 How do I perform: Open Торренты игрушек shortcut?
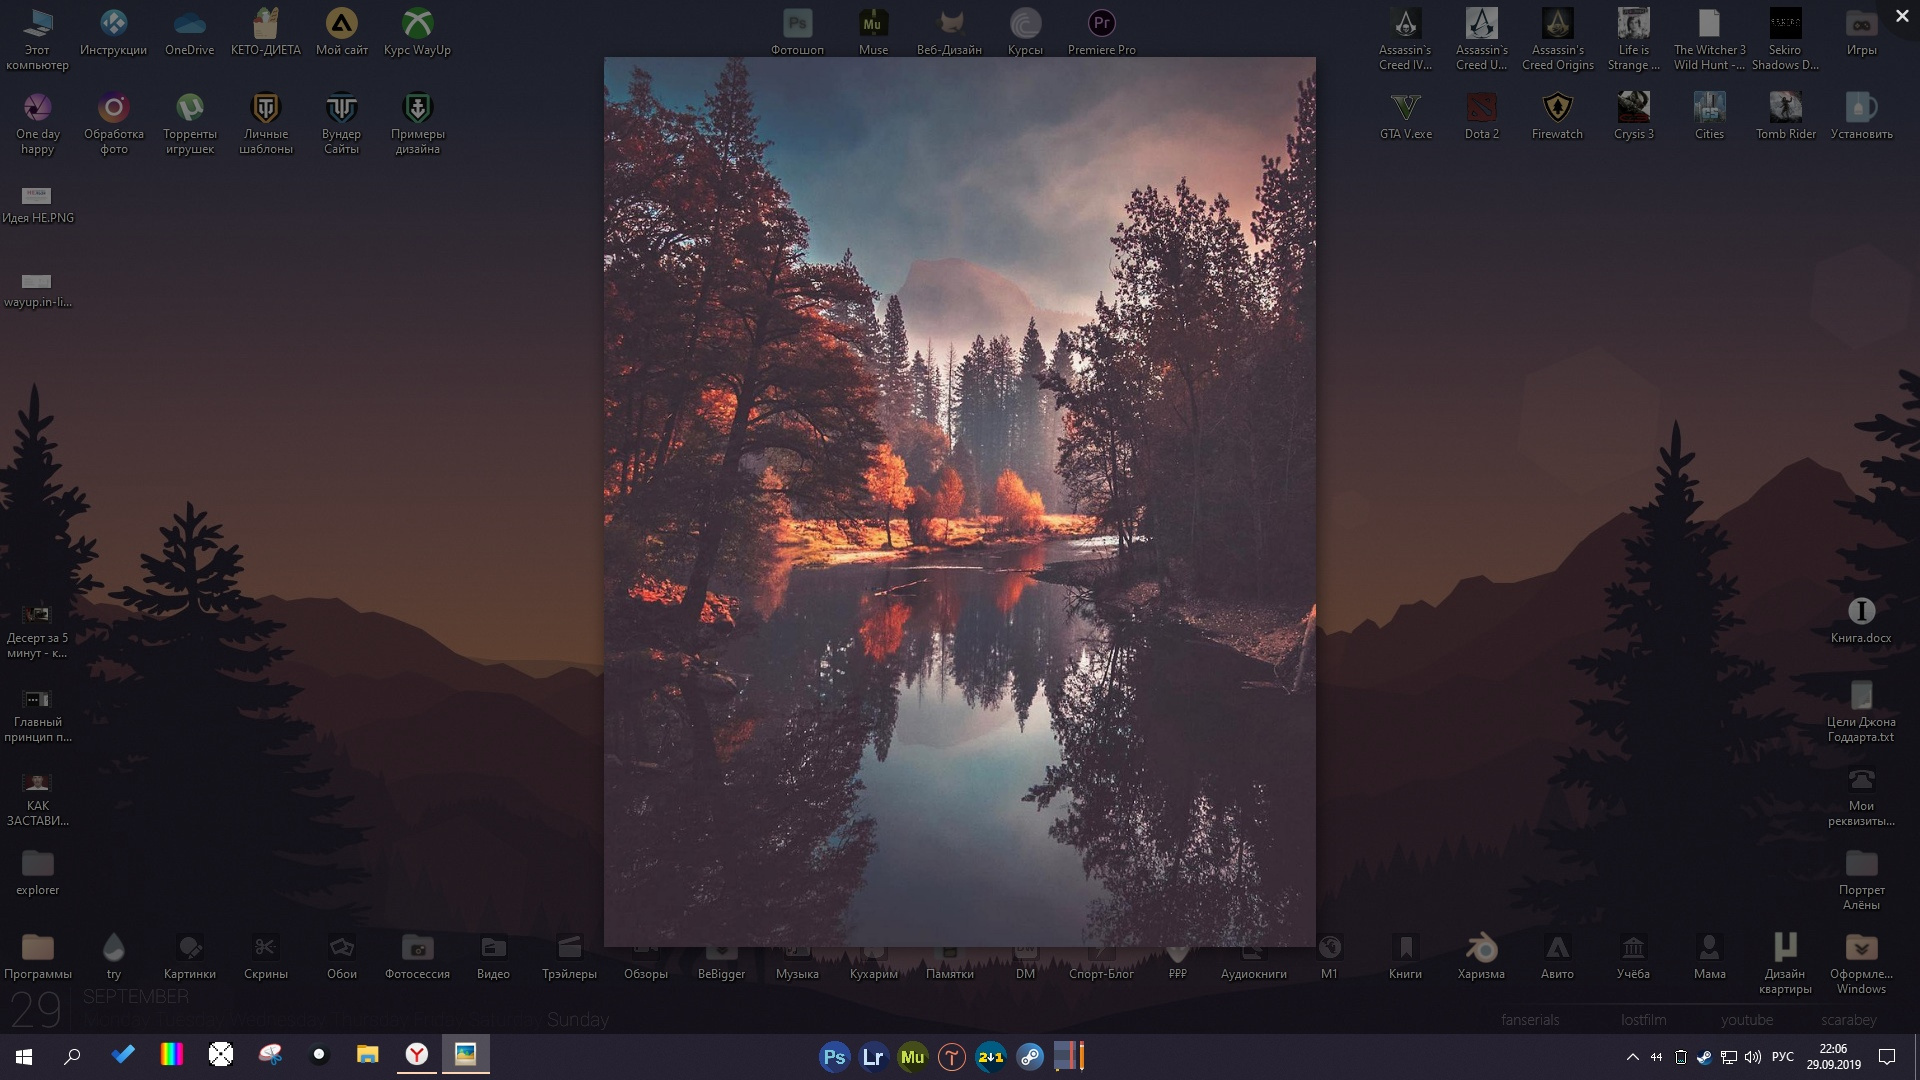(189, 122)
